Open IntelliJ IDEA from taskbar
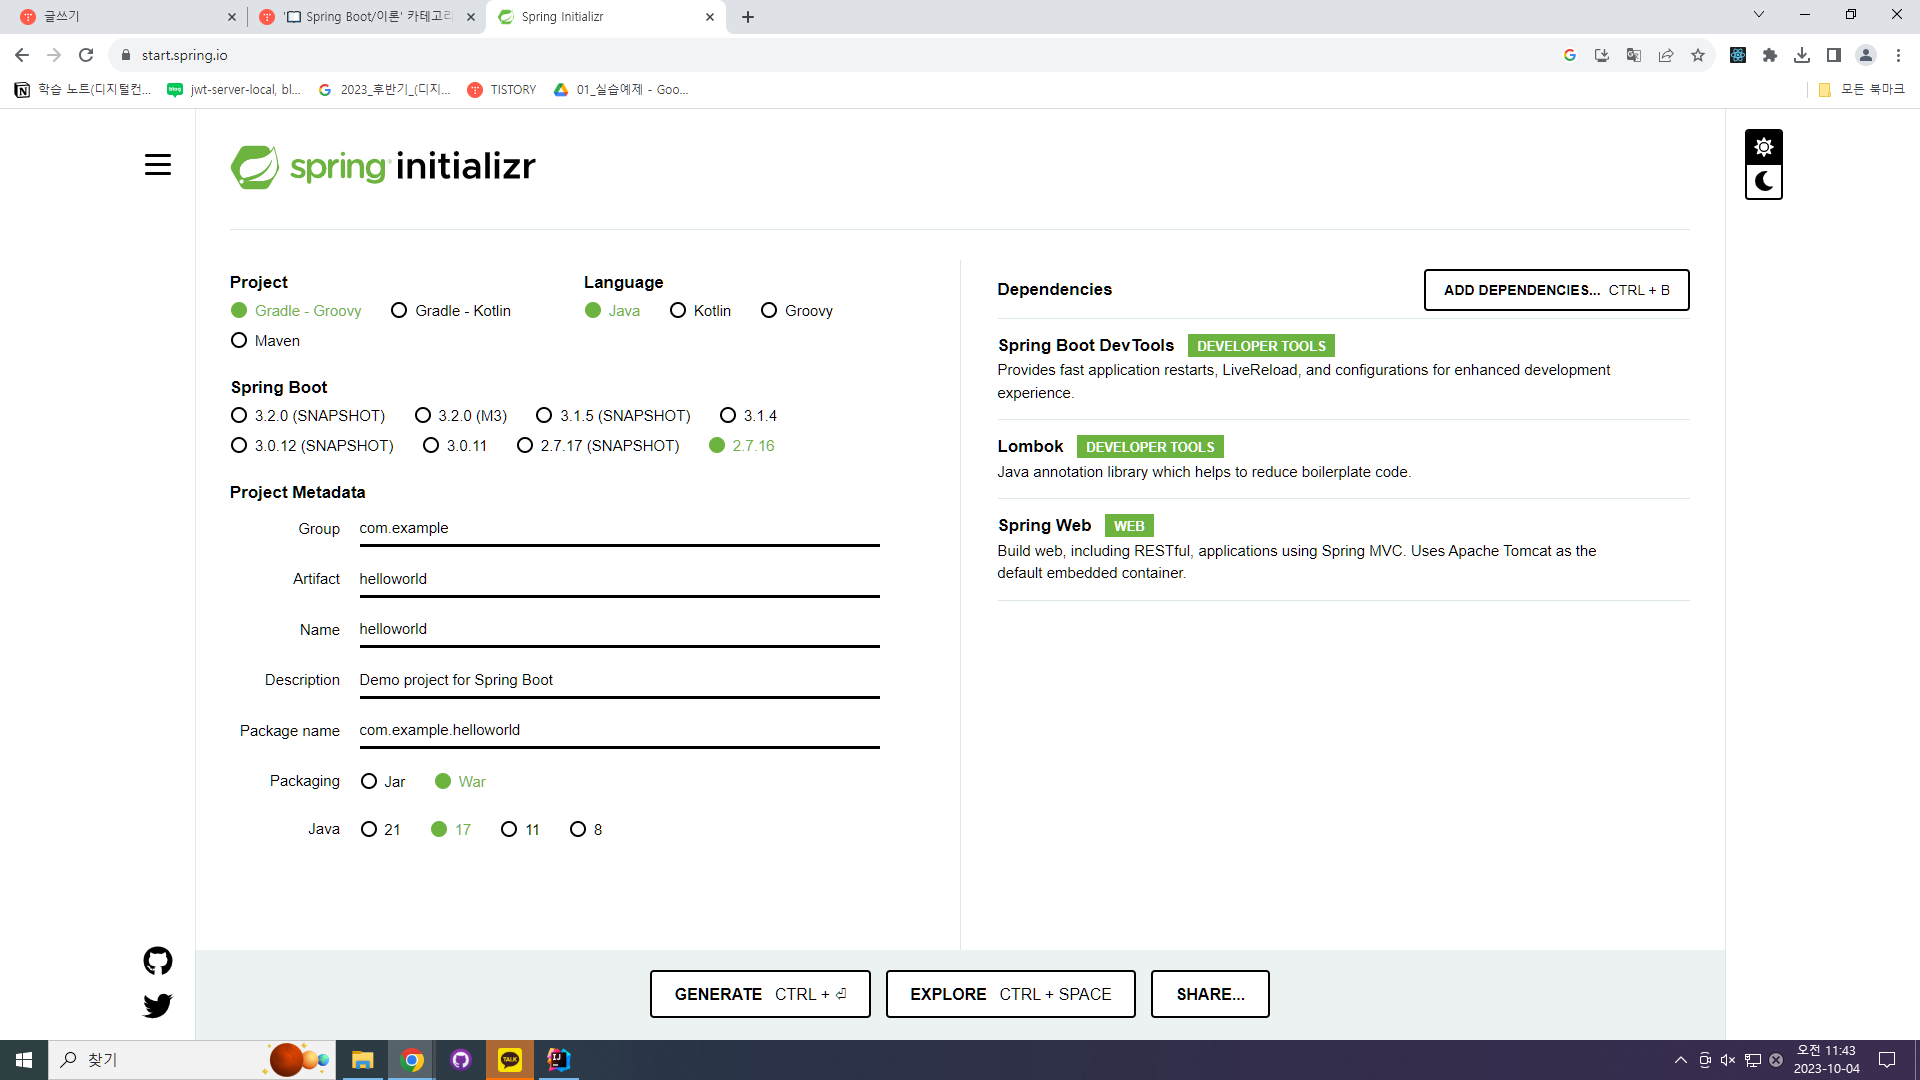The height and width of the screenshot is (1080, 1920). (x=558, y=1059)
